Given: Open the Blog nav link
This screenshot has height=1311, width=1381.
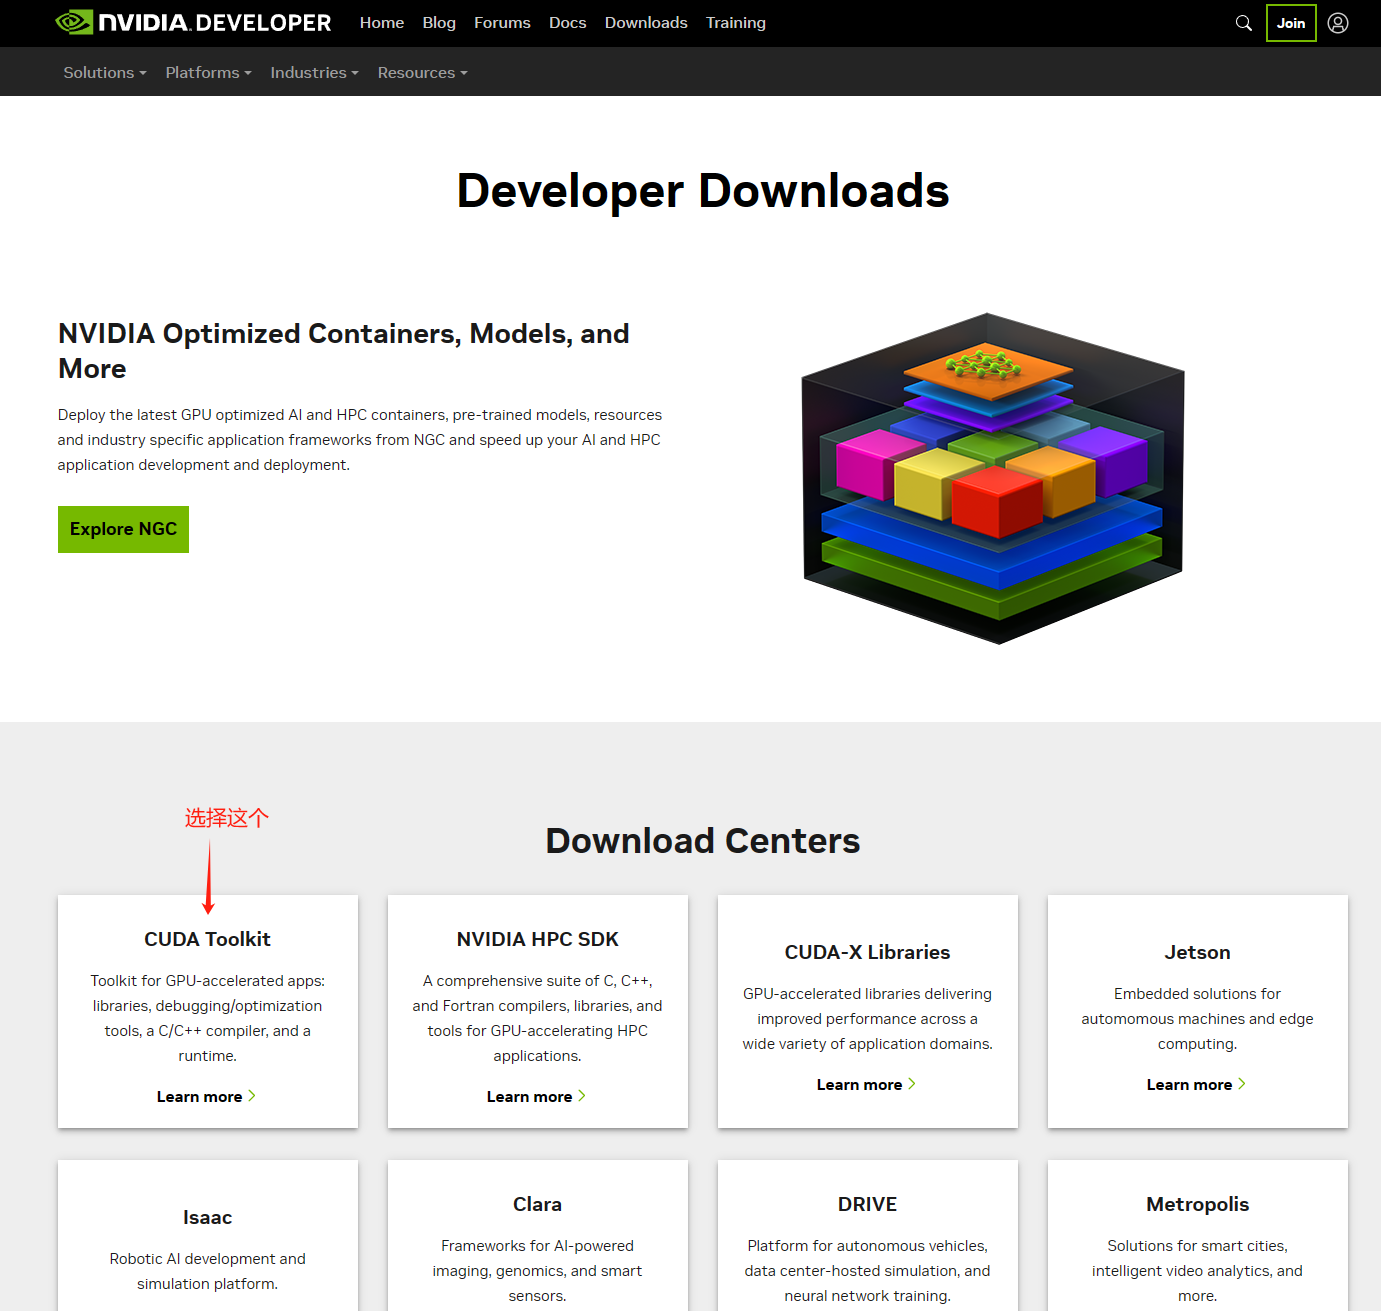Looking at the screenshot, I should click(439, 22).
